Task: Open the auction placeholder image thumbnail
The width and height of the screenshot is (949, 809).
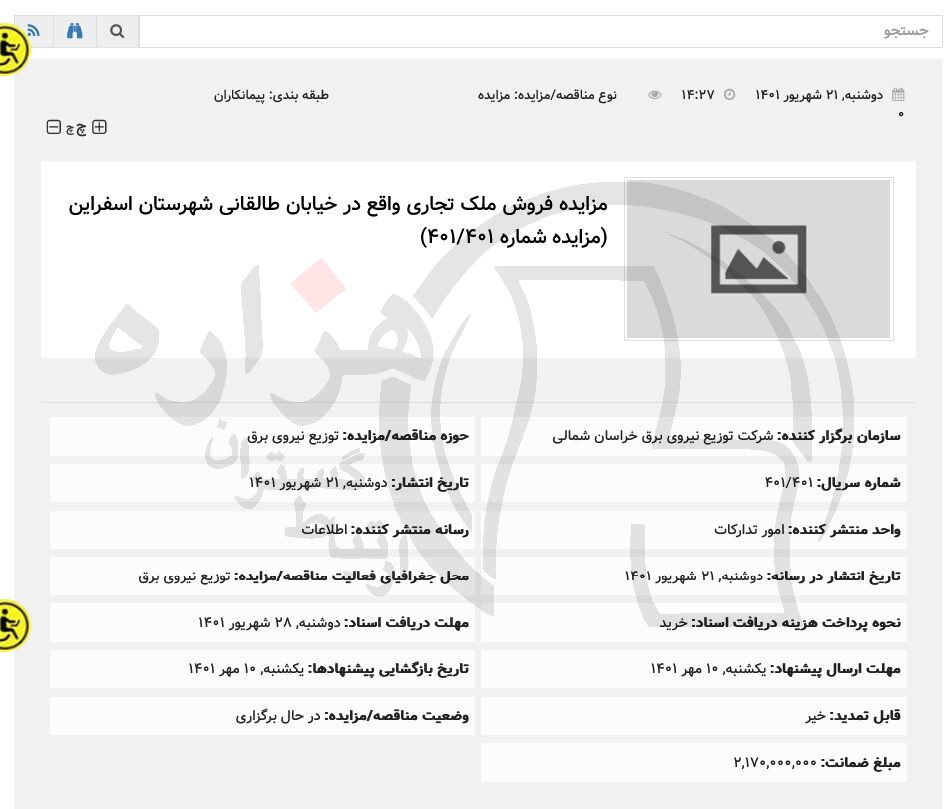Action: (x=758, y=259)
